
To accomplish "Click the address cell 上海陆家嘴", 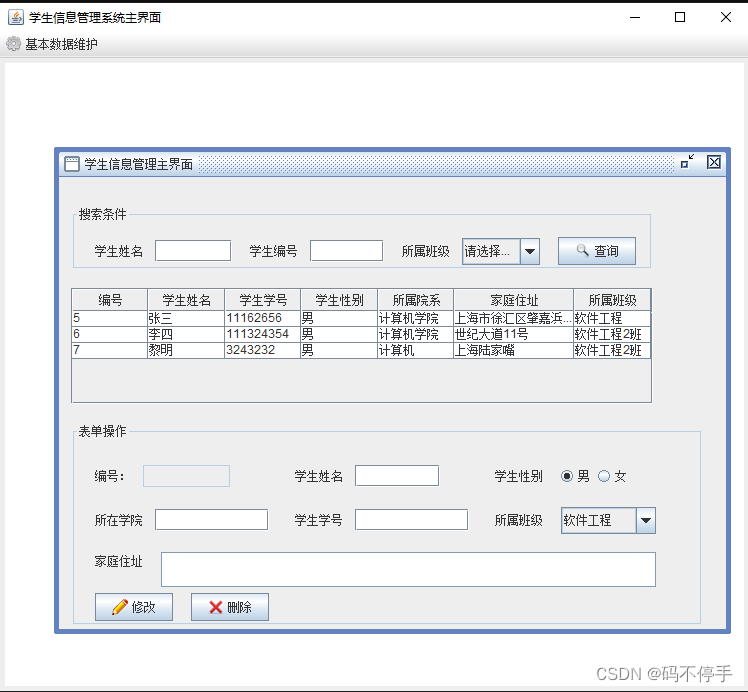I will 514,351.
